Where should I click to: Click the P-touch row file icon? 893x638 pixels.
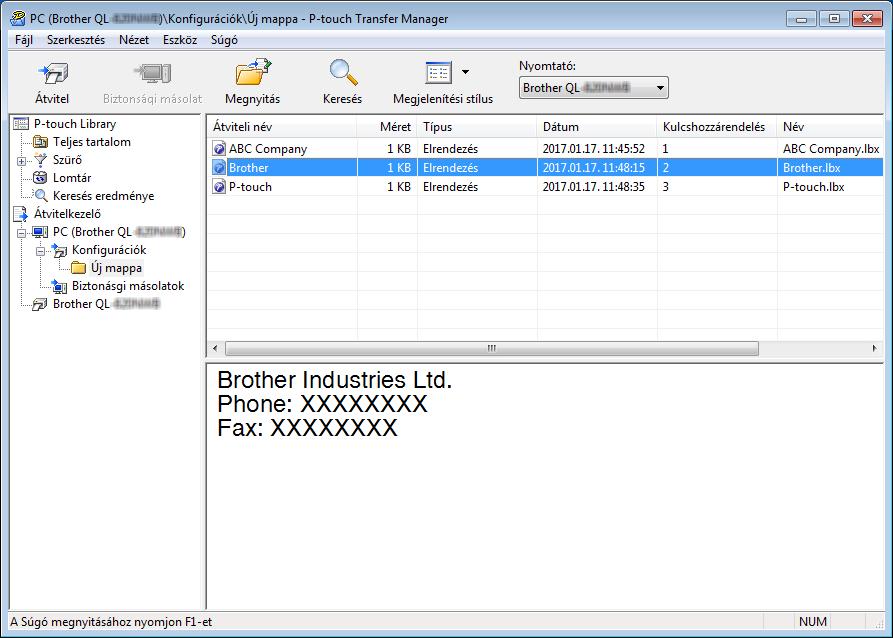pyautogui.click(x=219, y=186)
